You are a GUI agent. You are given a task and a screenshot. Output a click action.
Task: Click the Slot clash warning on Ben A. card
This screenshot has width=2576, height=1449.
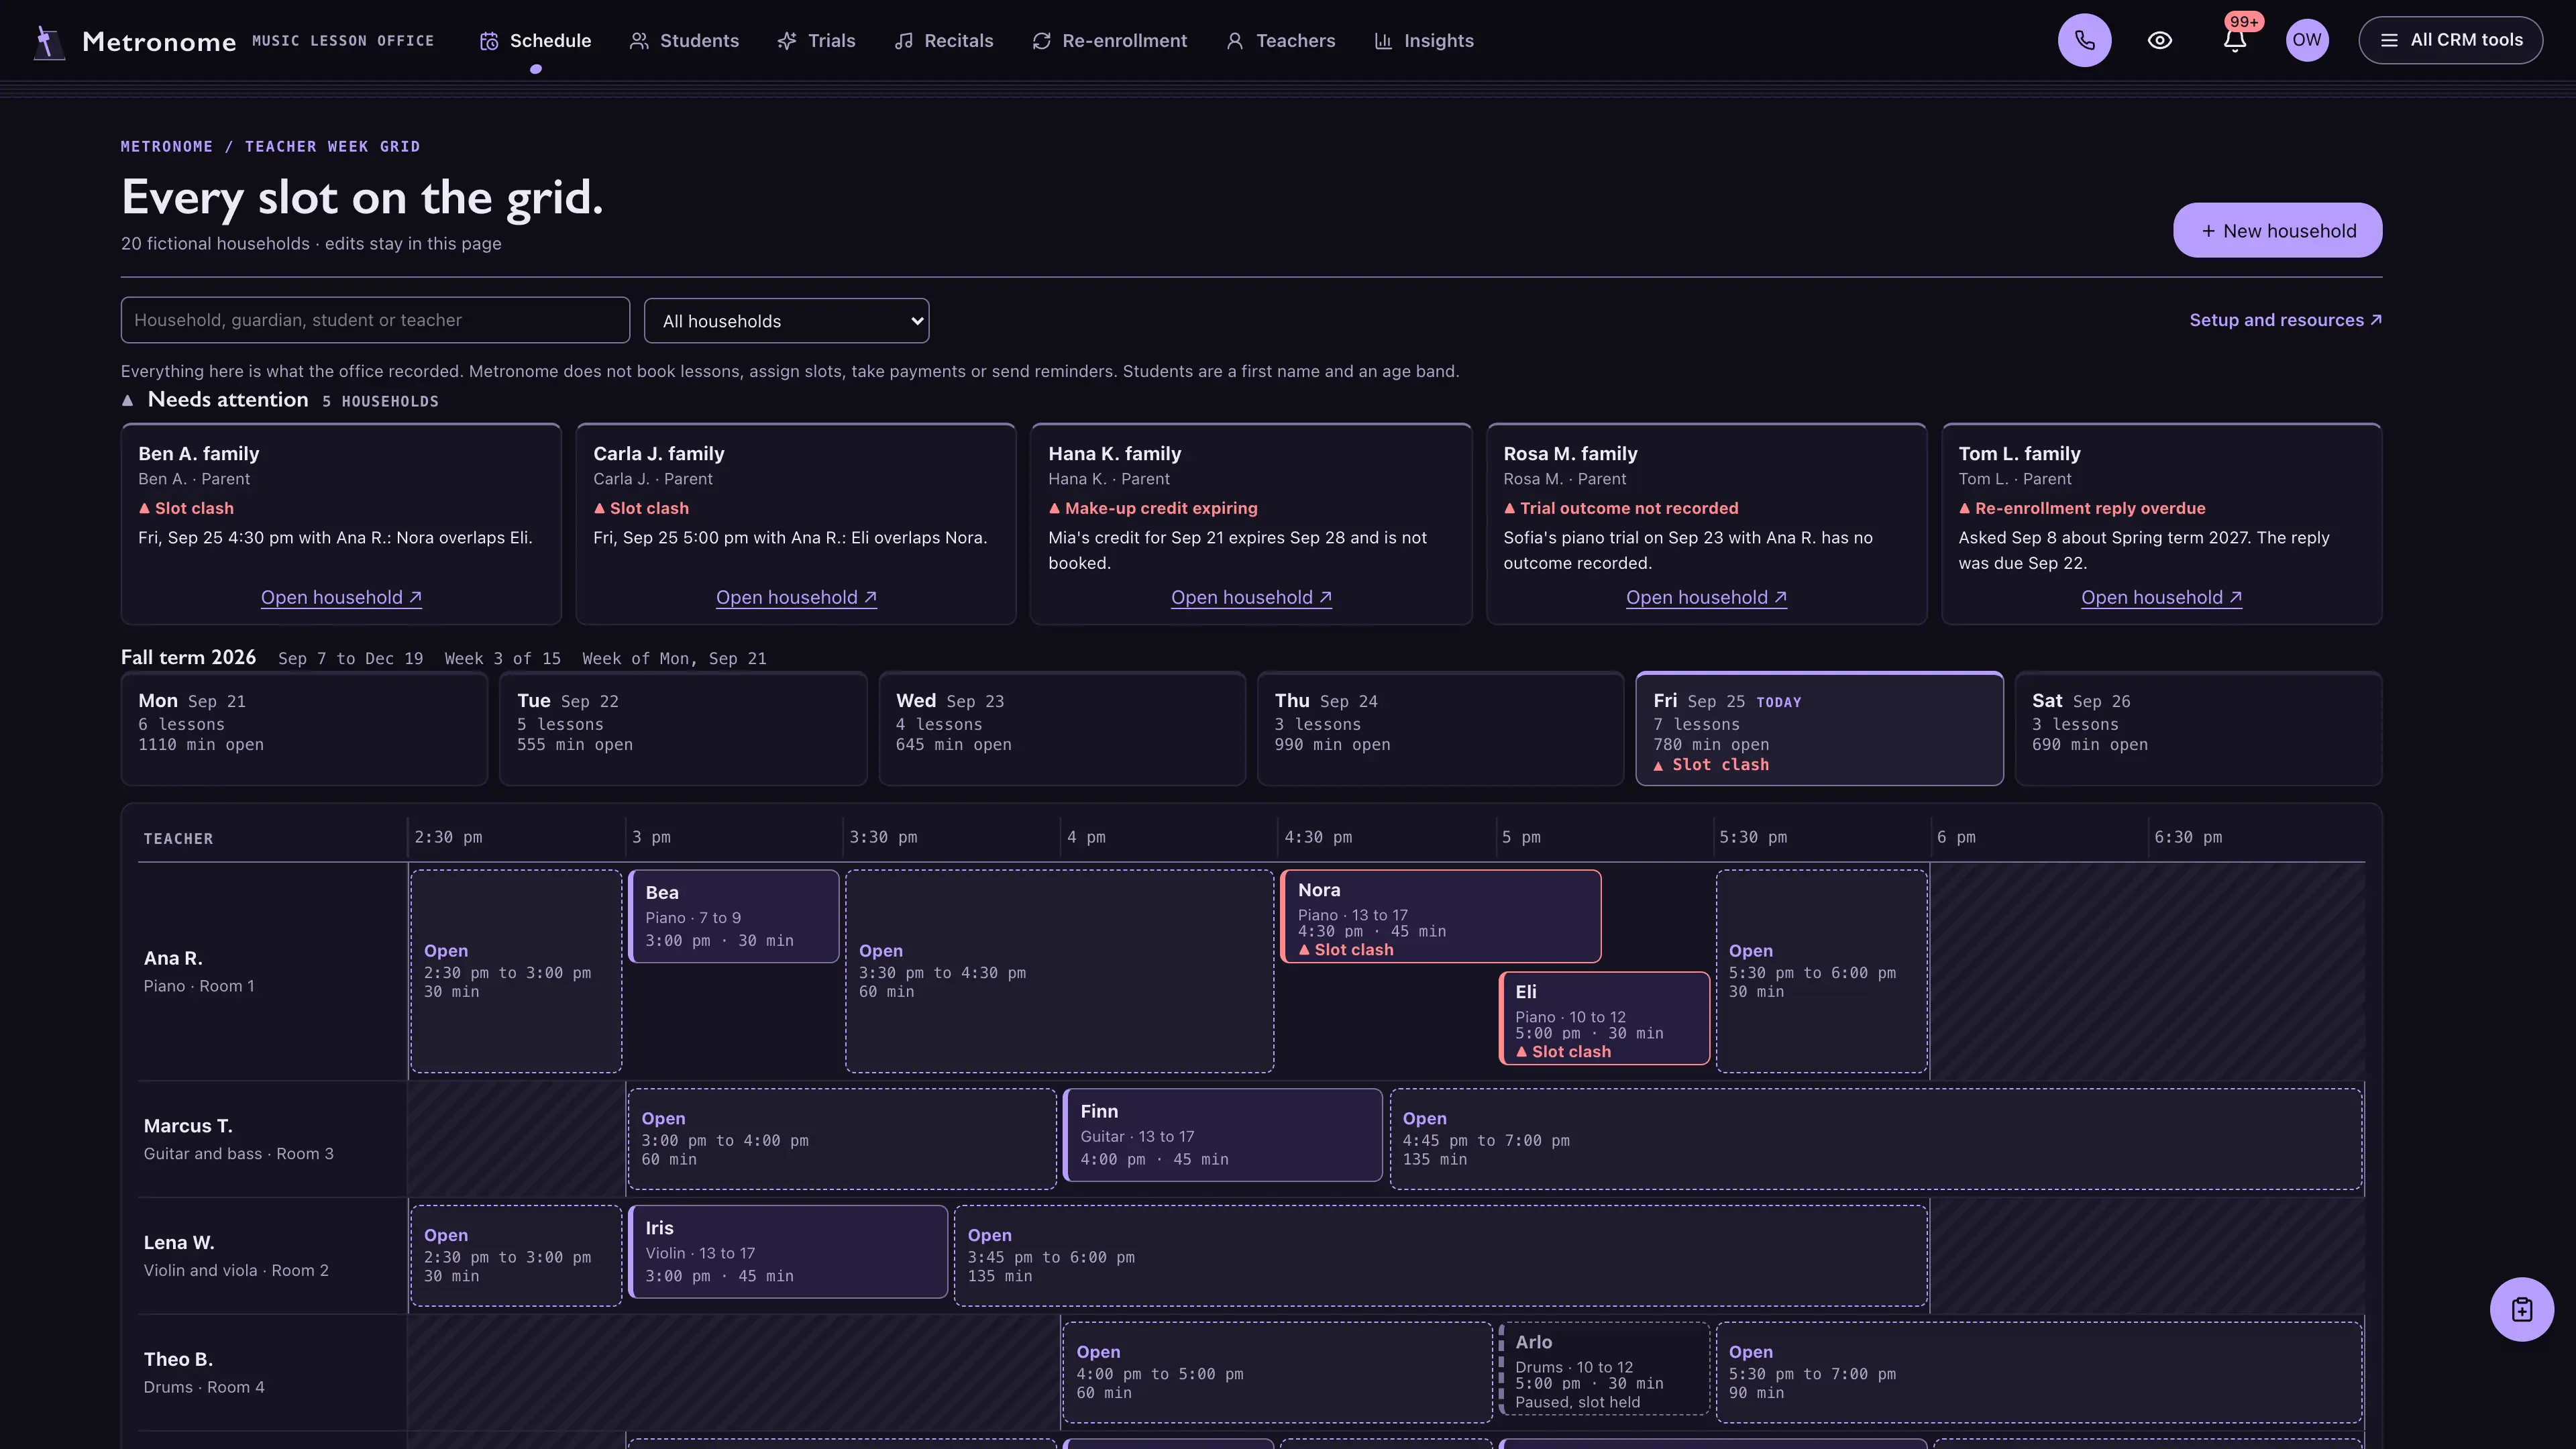186,508
